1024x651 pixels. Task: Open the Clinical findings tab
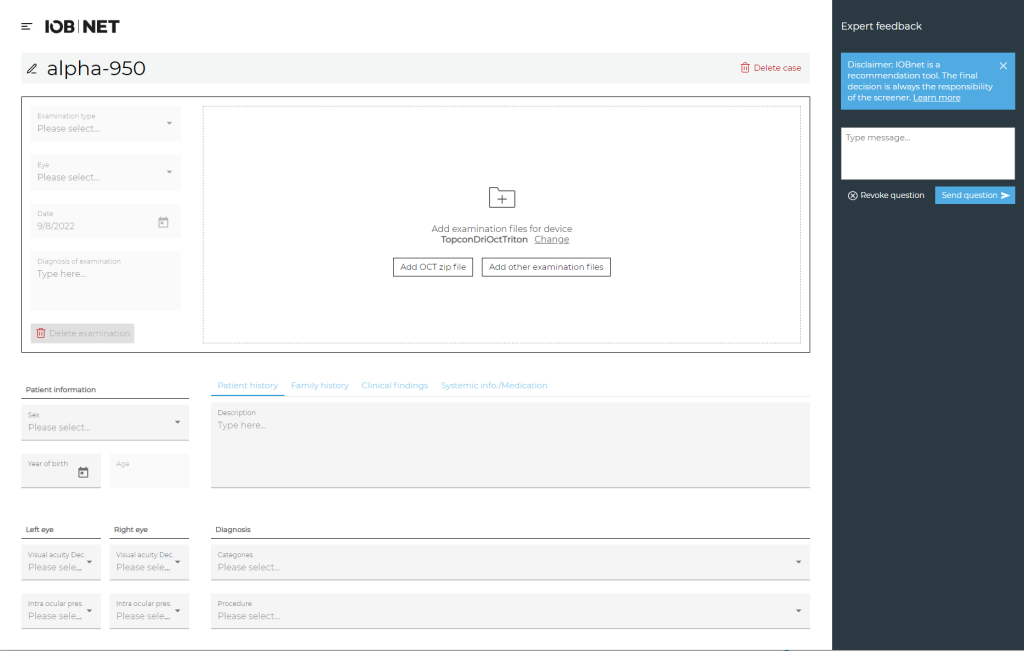coord(394,385)
